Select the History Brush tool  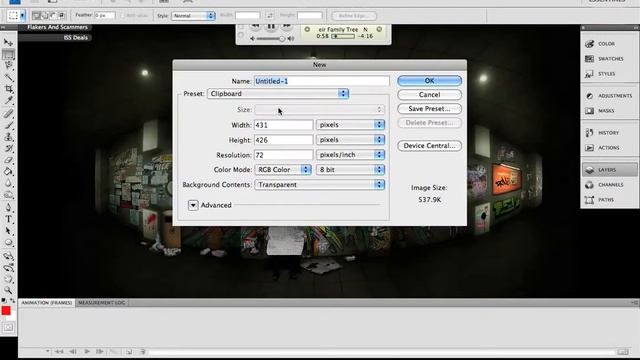pyautogui.click(x=8, y=149)
